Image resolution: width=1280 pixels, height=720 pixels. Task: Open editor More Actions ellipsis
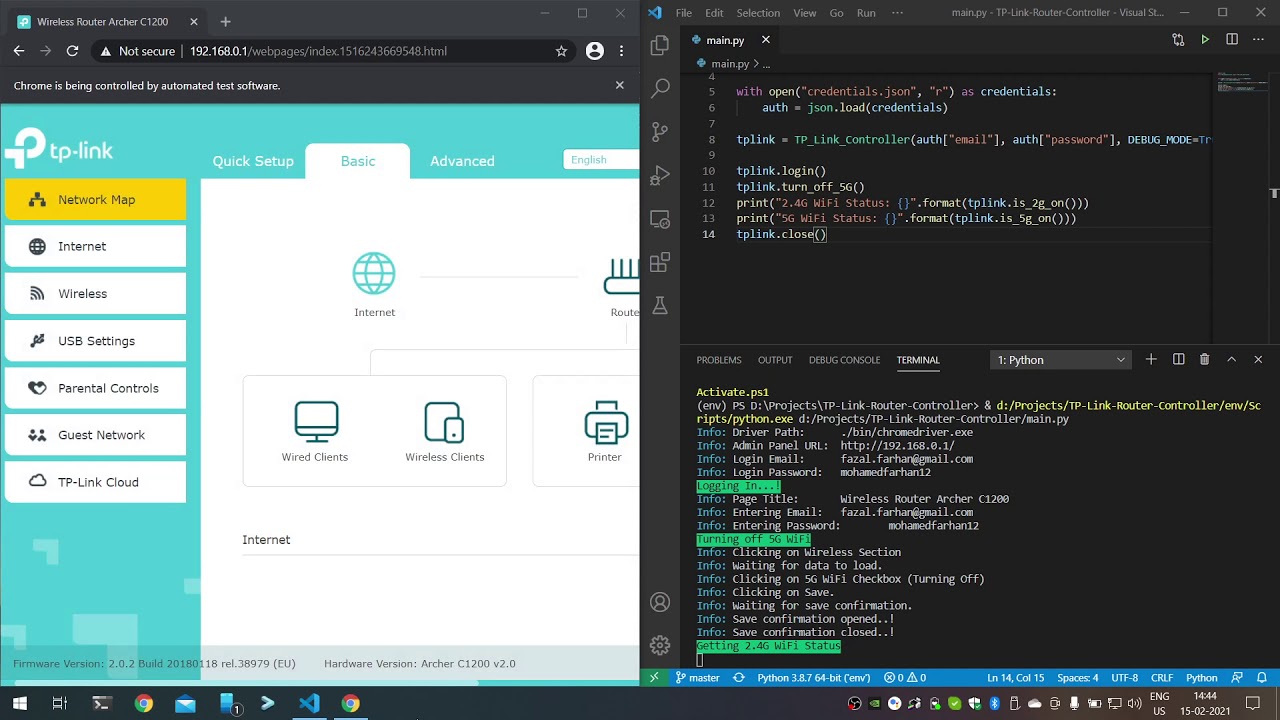(x=1259, y=40)
